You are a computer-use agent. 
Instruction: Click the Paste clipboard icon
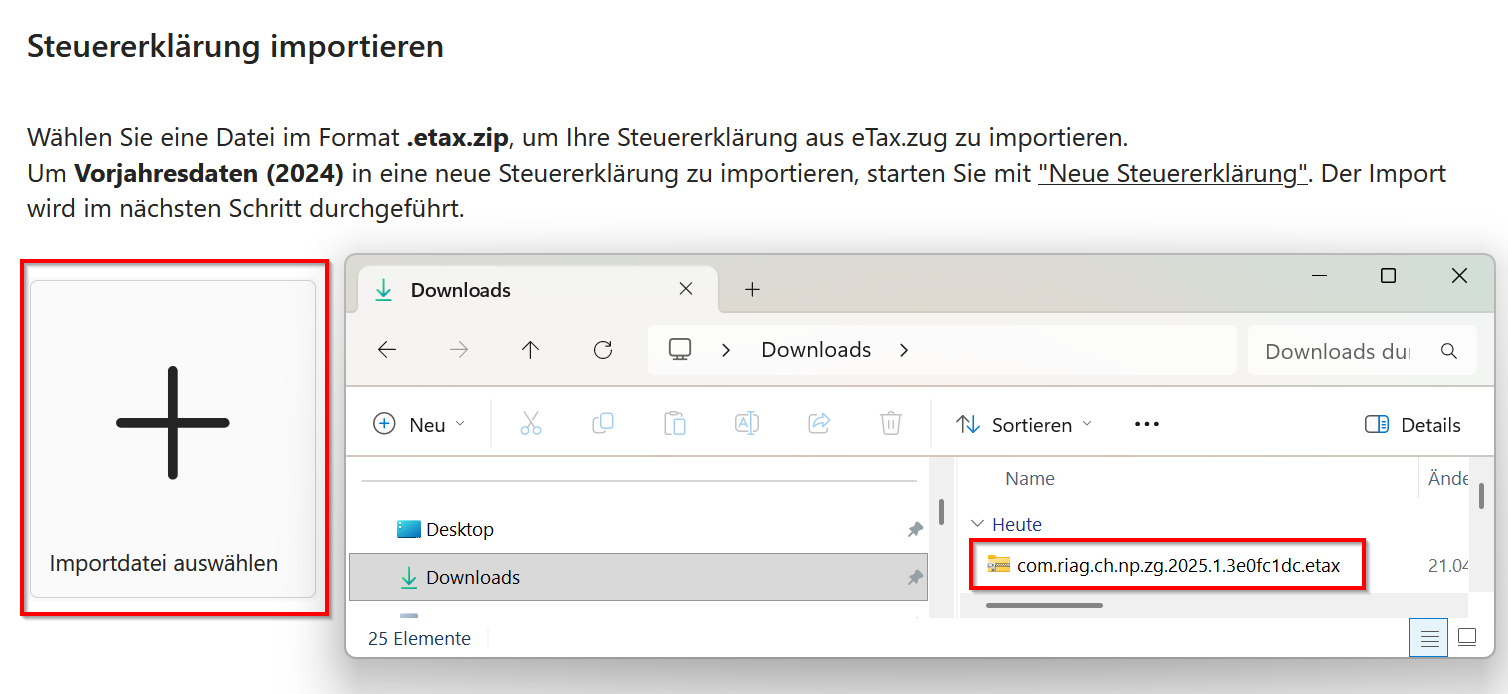click(x=675, y=424)
